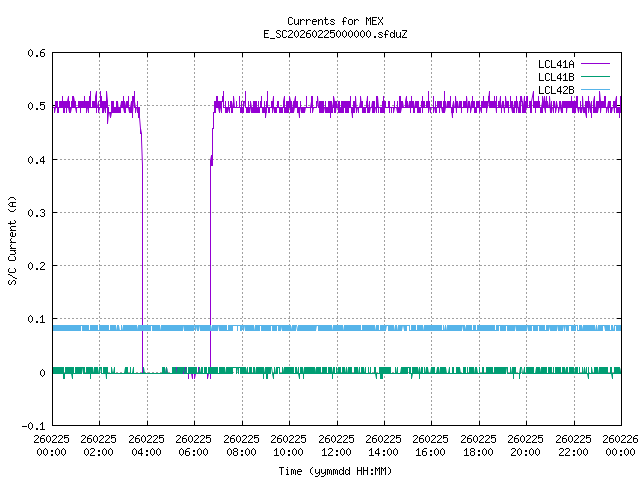Viewport: 640px width, 480px height.
Task: Click the 'S/C Current (A)' y-axis label
Action: (x=12, y=239)
